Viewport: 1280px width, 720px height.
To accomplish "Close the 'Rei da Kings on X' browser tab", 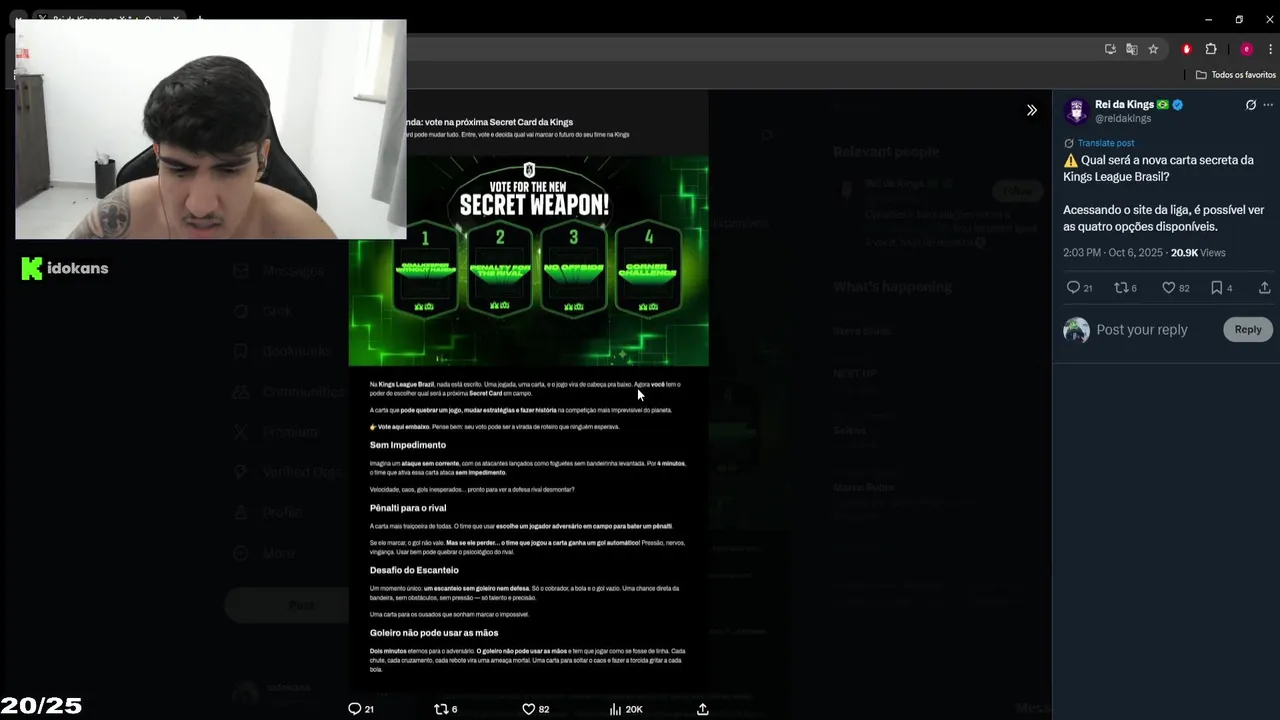I will [177, 19].
